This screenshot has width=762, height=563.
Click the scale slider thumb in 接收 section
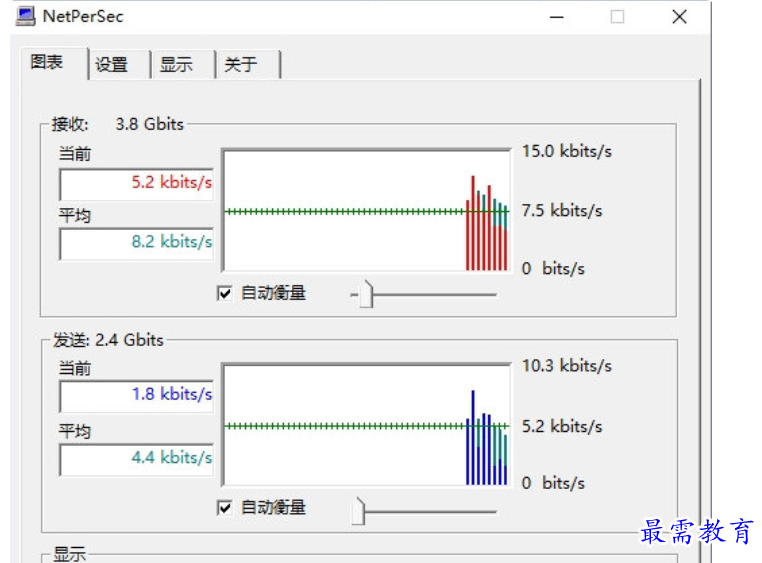365,294
